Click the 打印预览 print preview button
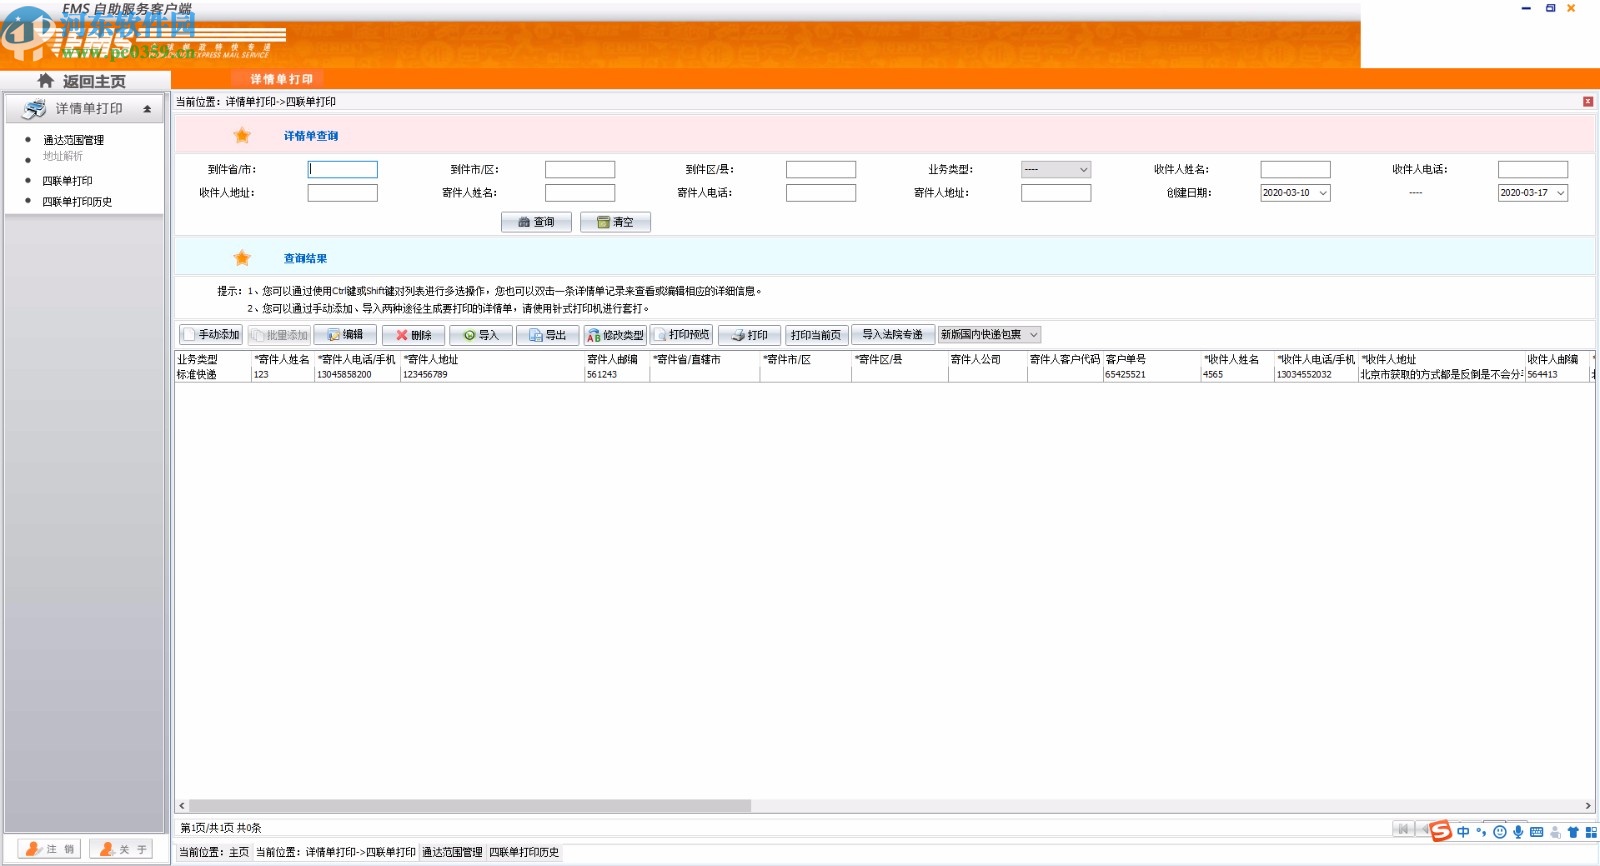 pos(682,335)
